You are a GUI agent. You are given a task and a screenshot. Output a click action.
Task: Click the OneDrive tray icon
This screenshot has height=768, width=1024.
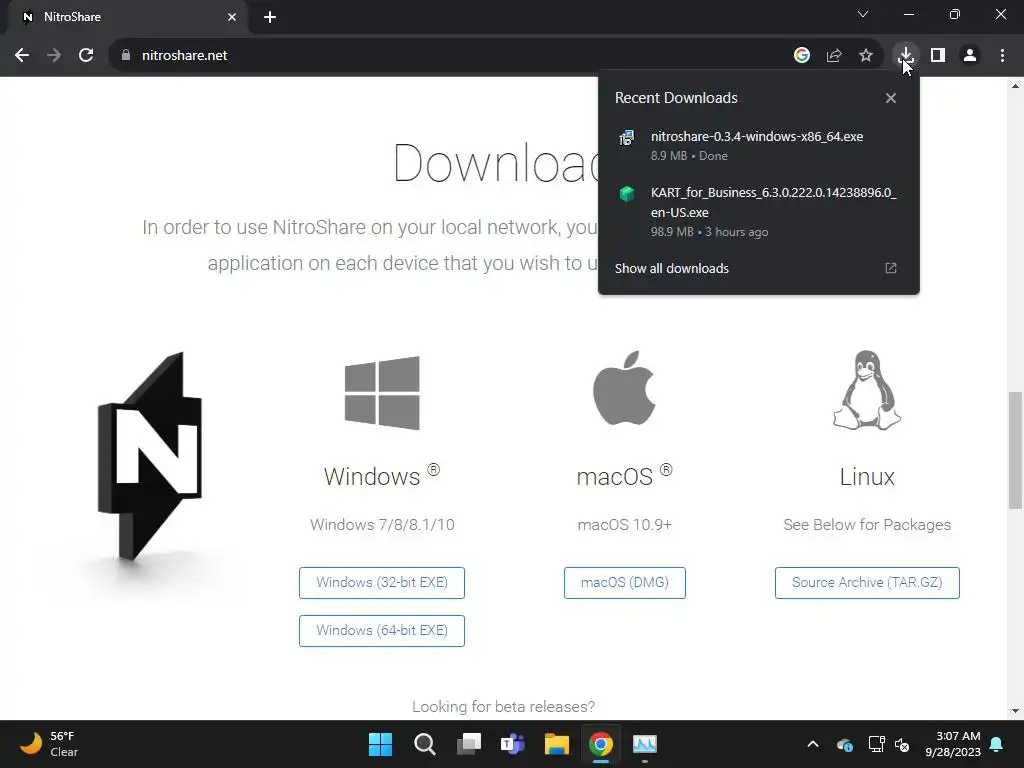tap(844, 744)
